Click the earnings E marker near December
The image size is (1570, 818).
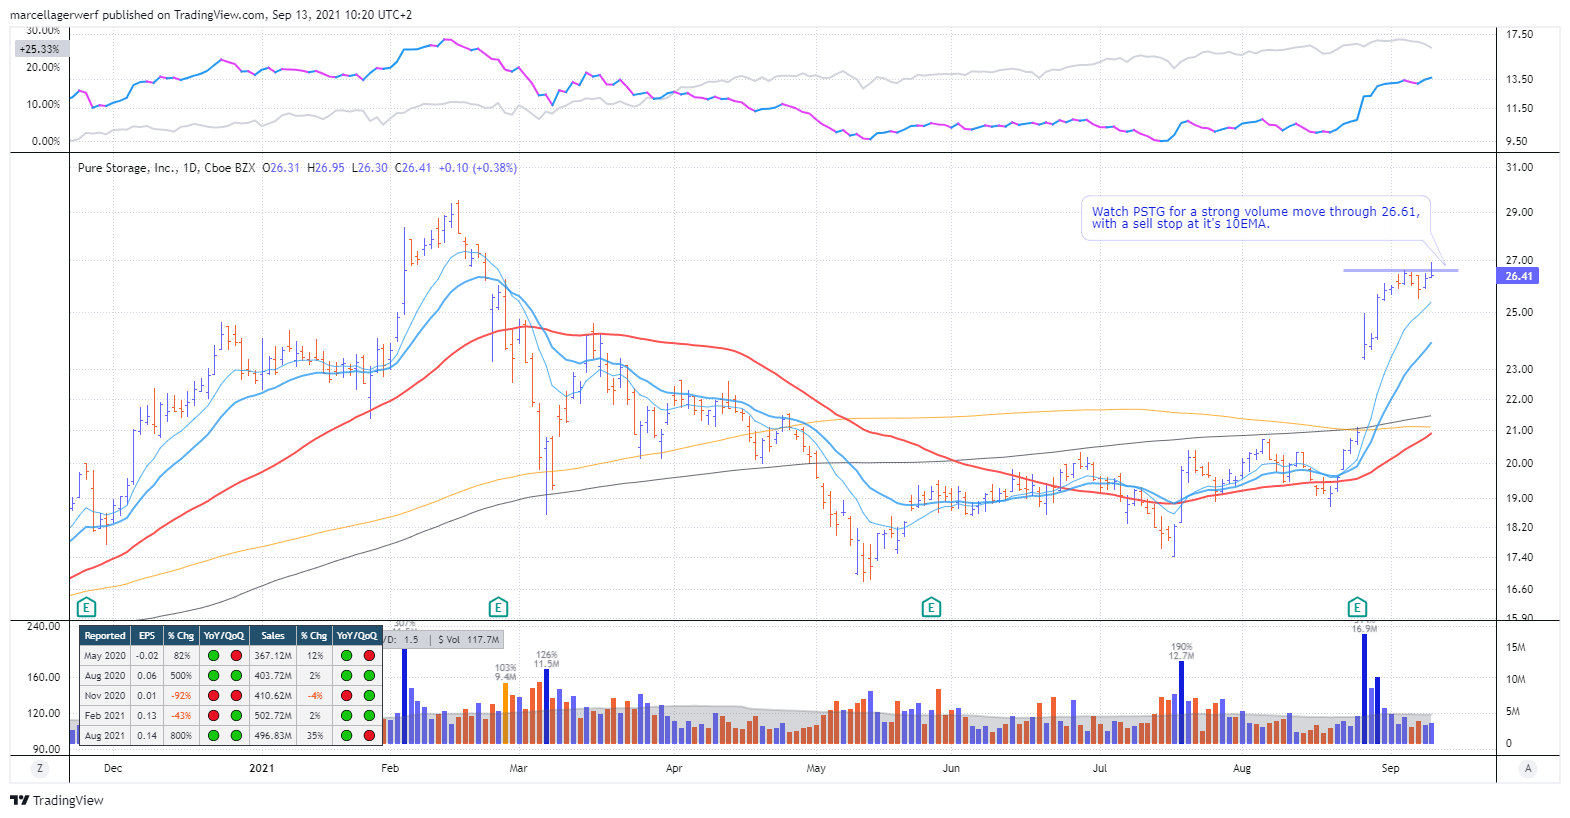(x=86, y=607)
